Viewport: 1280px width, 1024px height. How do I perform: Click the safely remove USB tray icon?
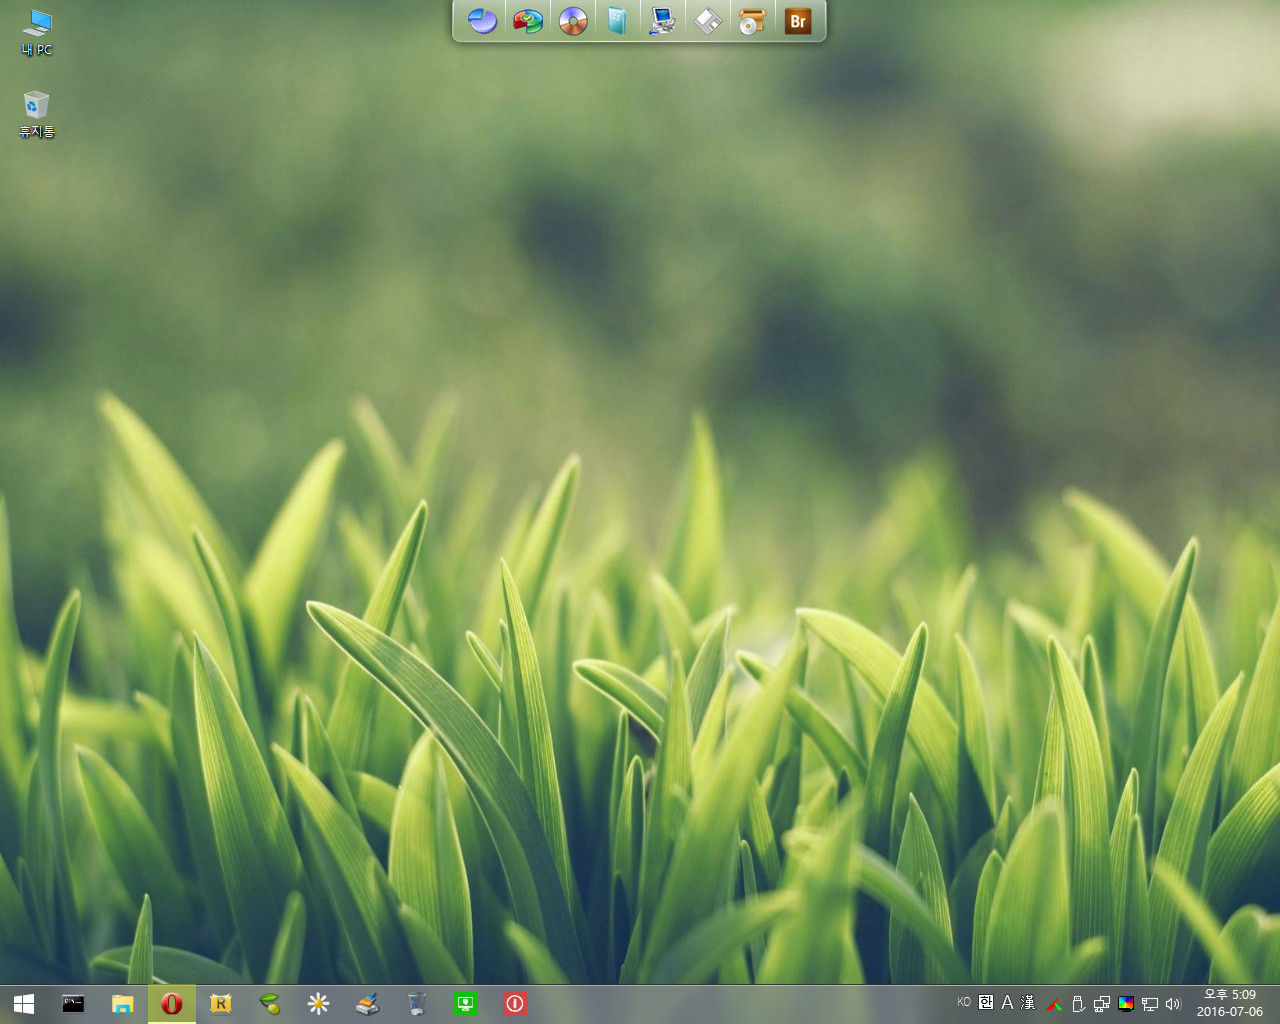pos(1078,1004)
